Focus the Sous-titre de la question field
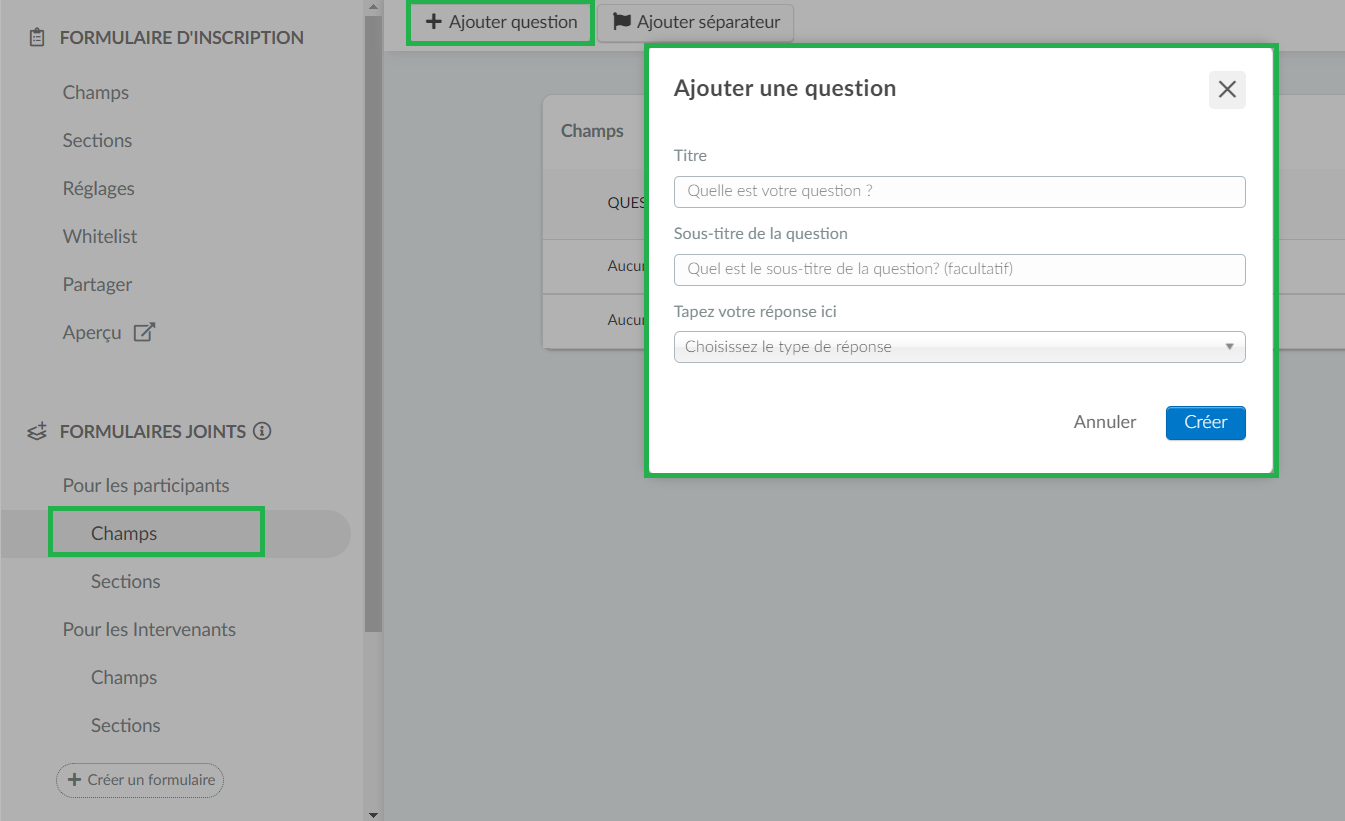 click(x=959, y=269)
